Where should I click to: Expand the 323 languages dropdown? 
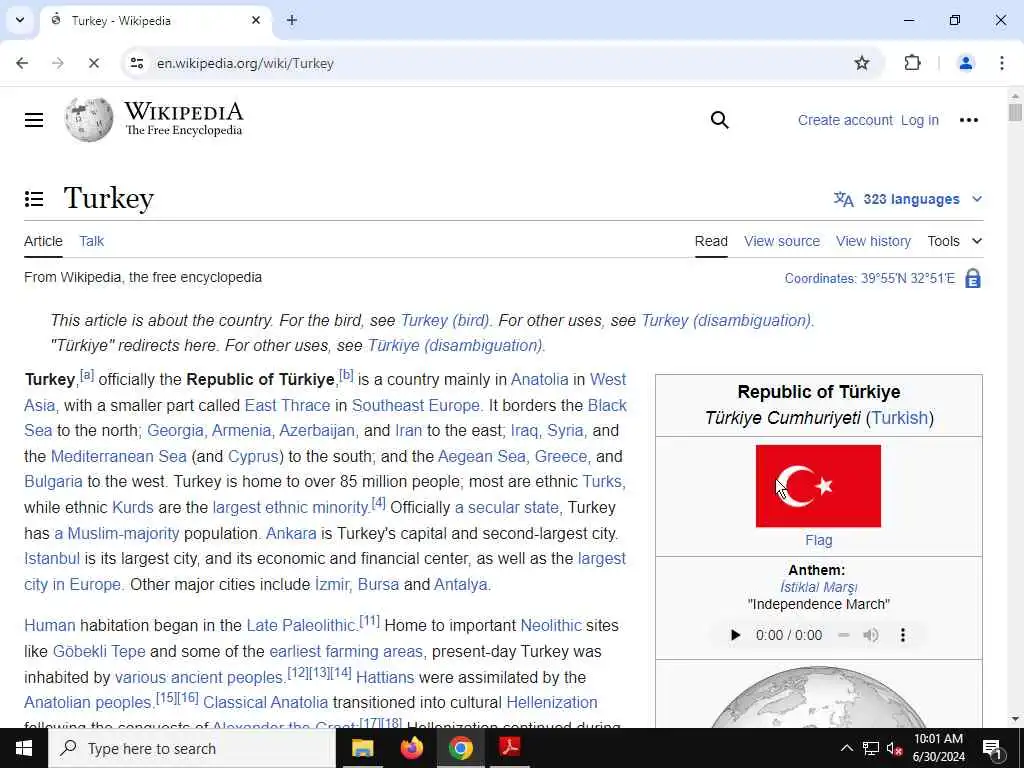point(908,199)
